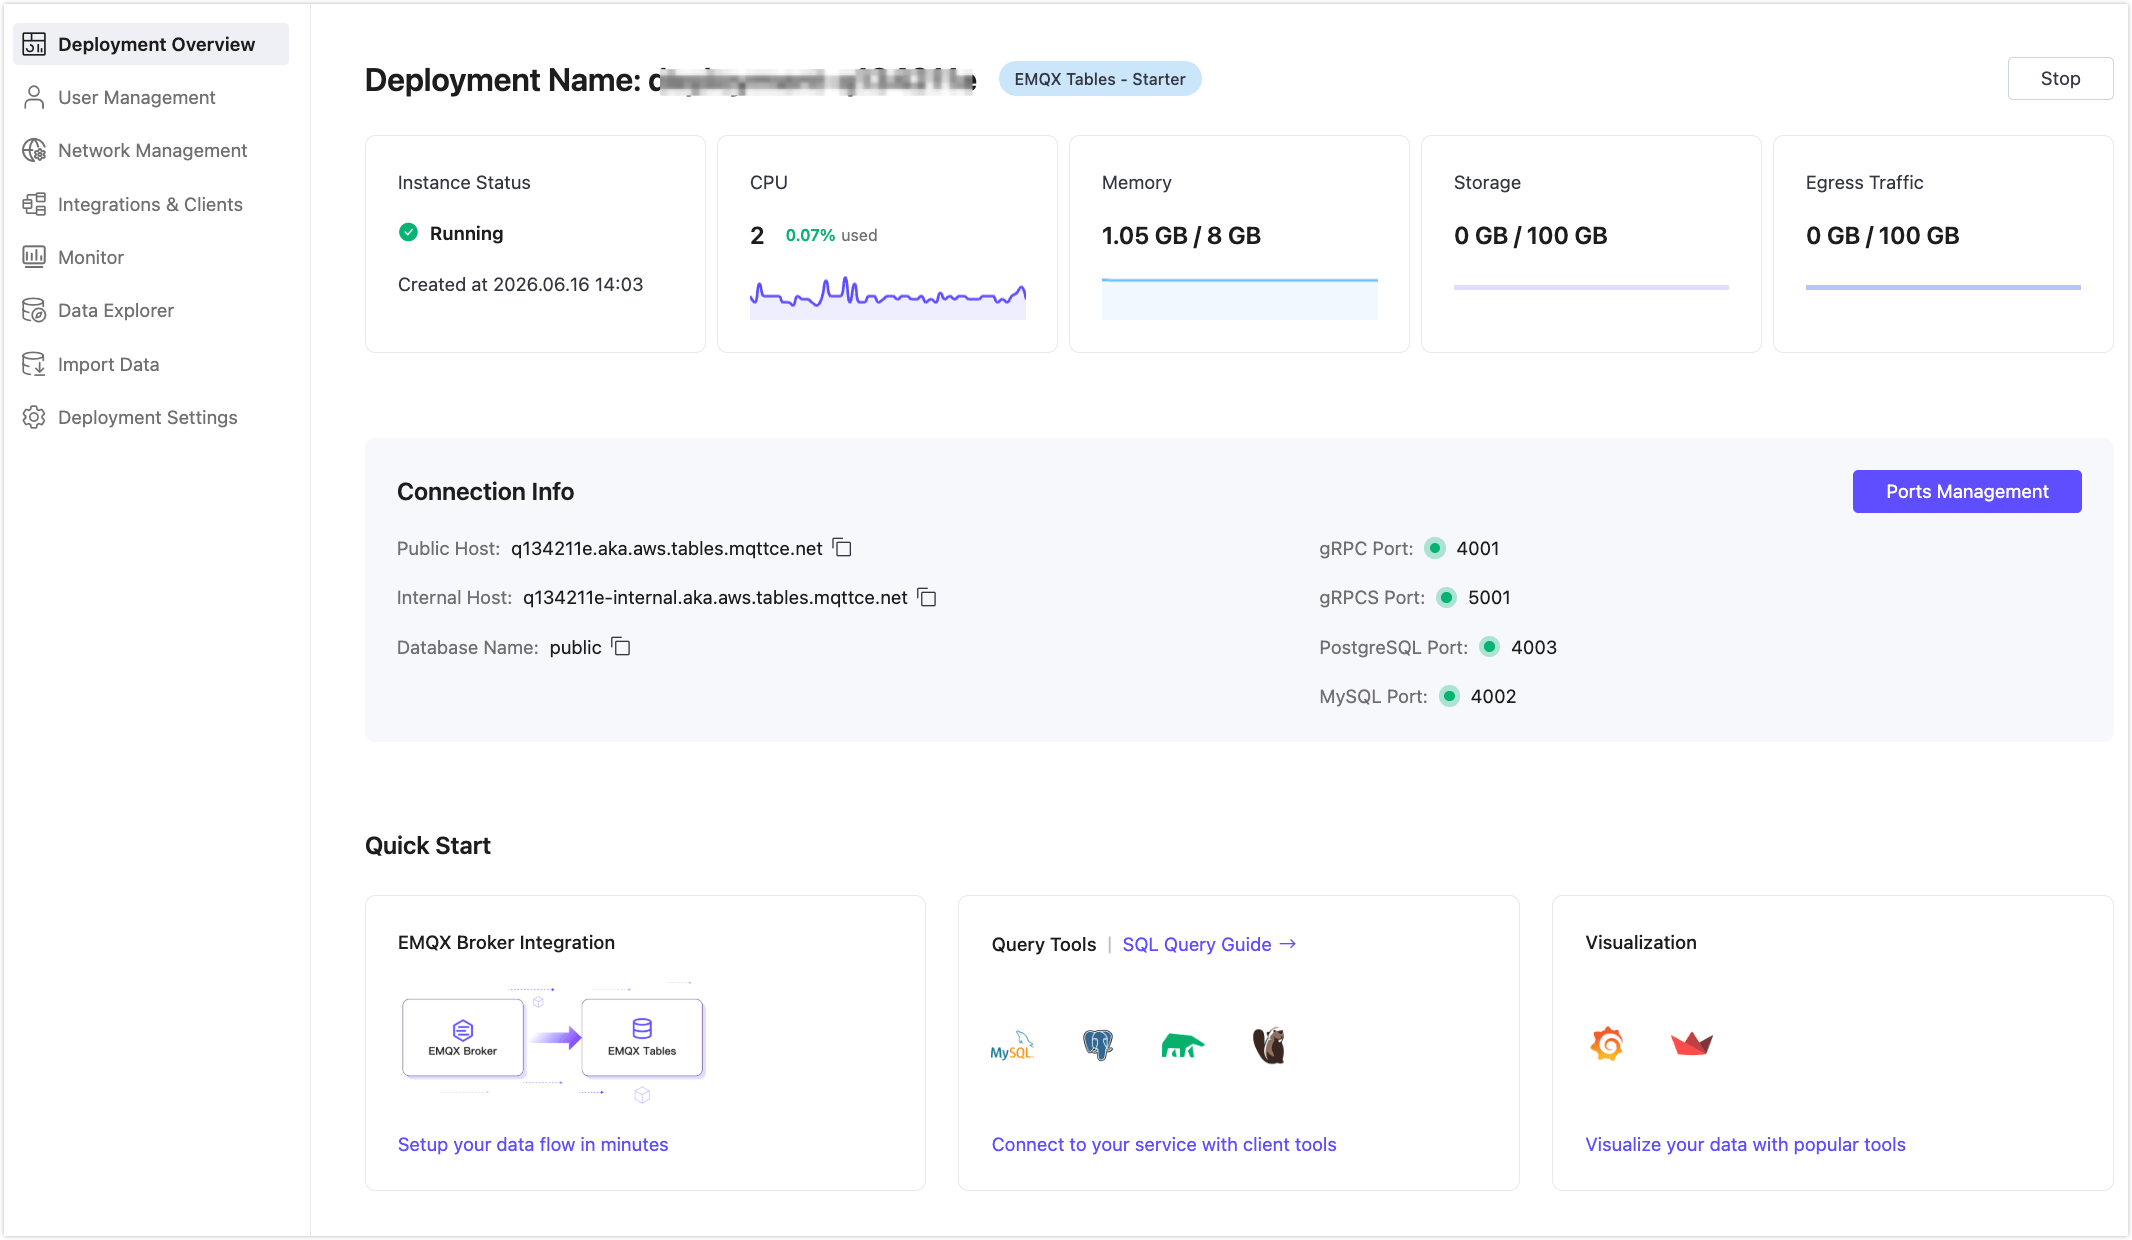Click the MySQL Port status indicator

tap(1449, 696)
